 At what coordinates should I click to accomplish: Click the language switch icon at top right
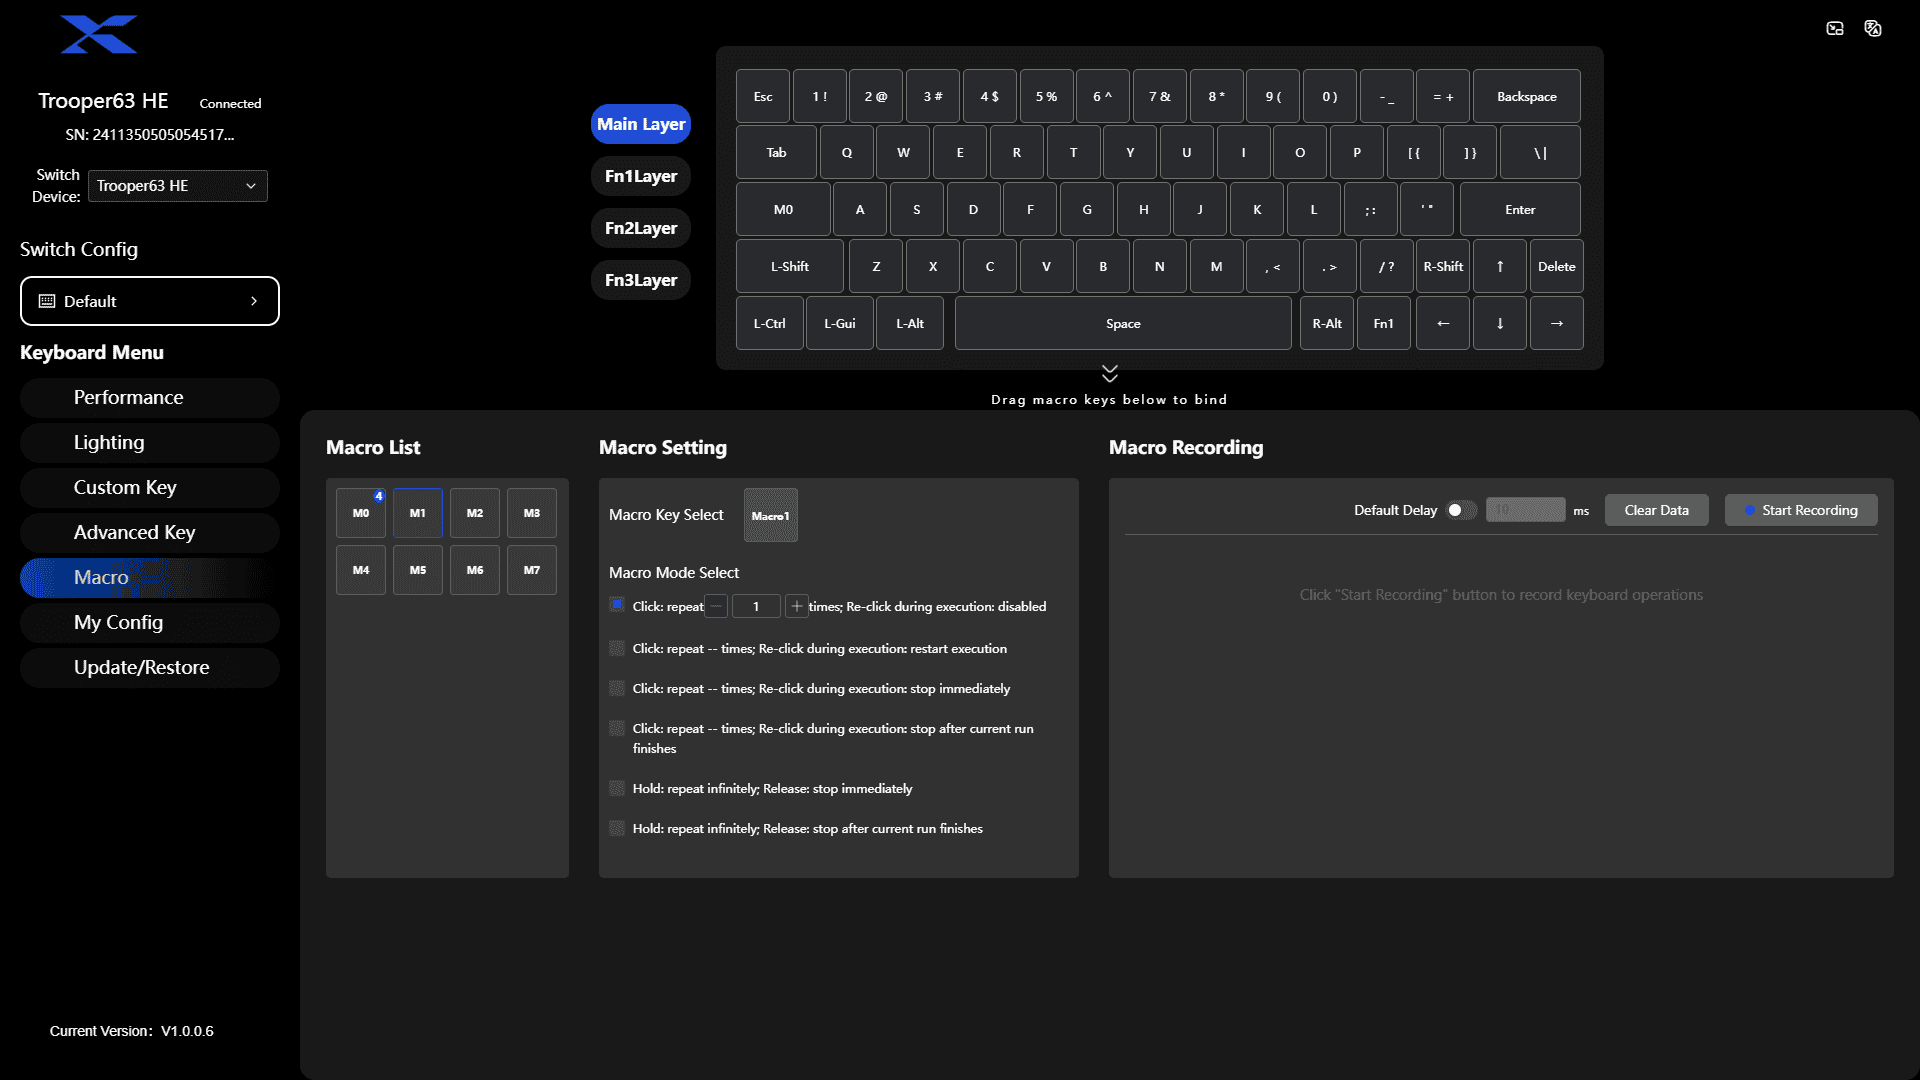pos(1873,28)
